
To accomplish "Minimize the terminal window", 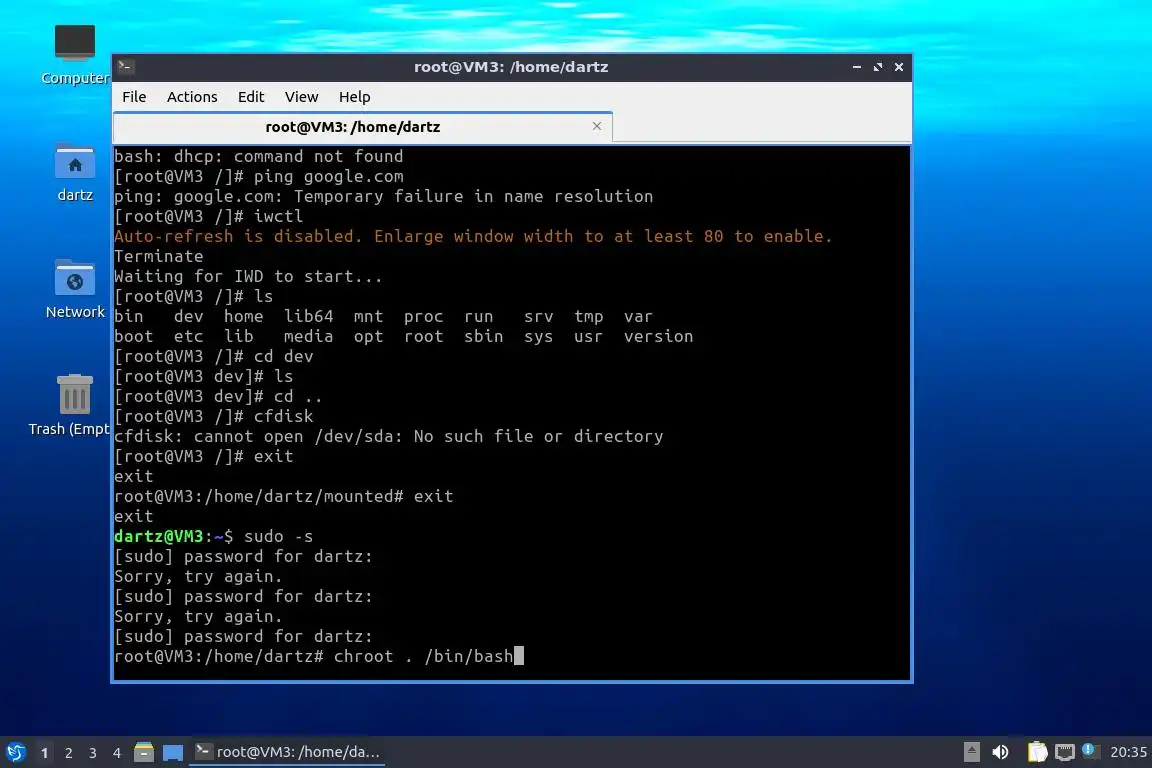I will point(857,67).
